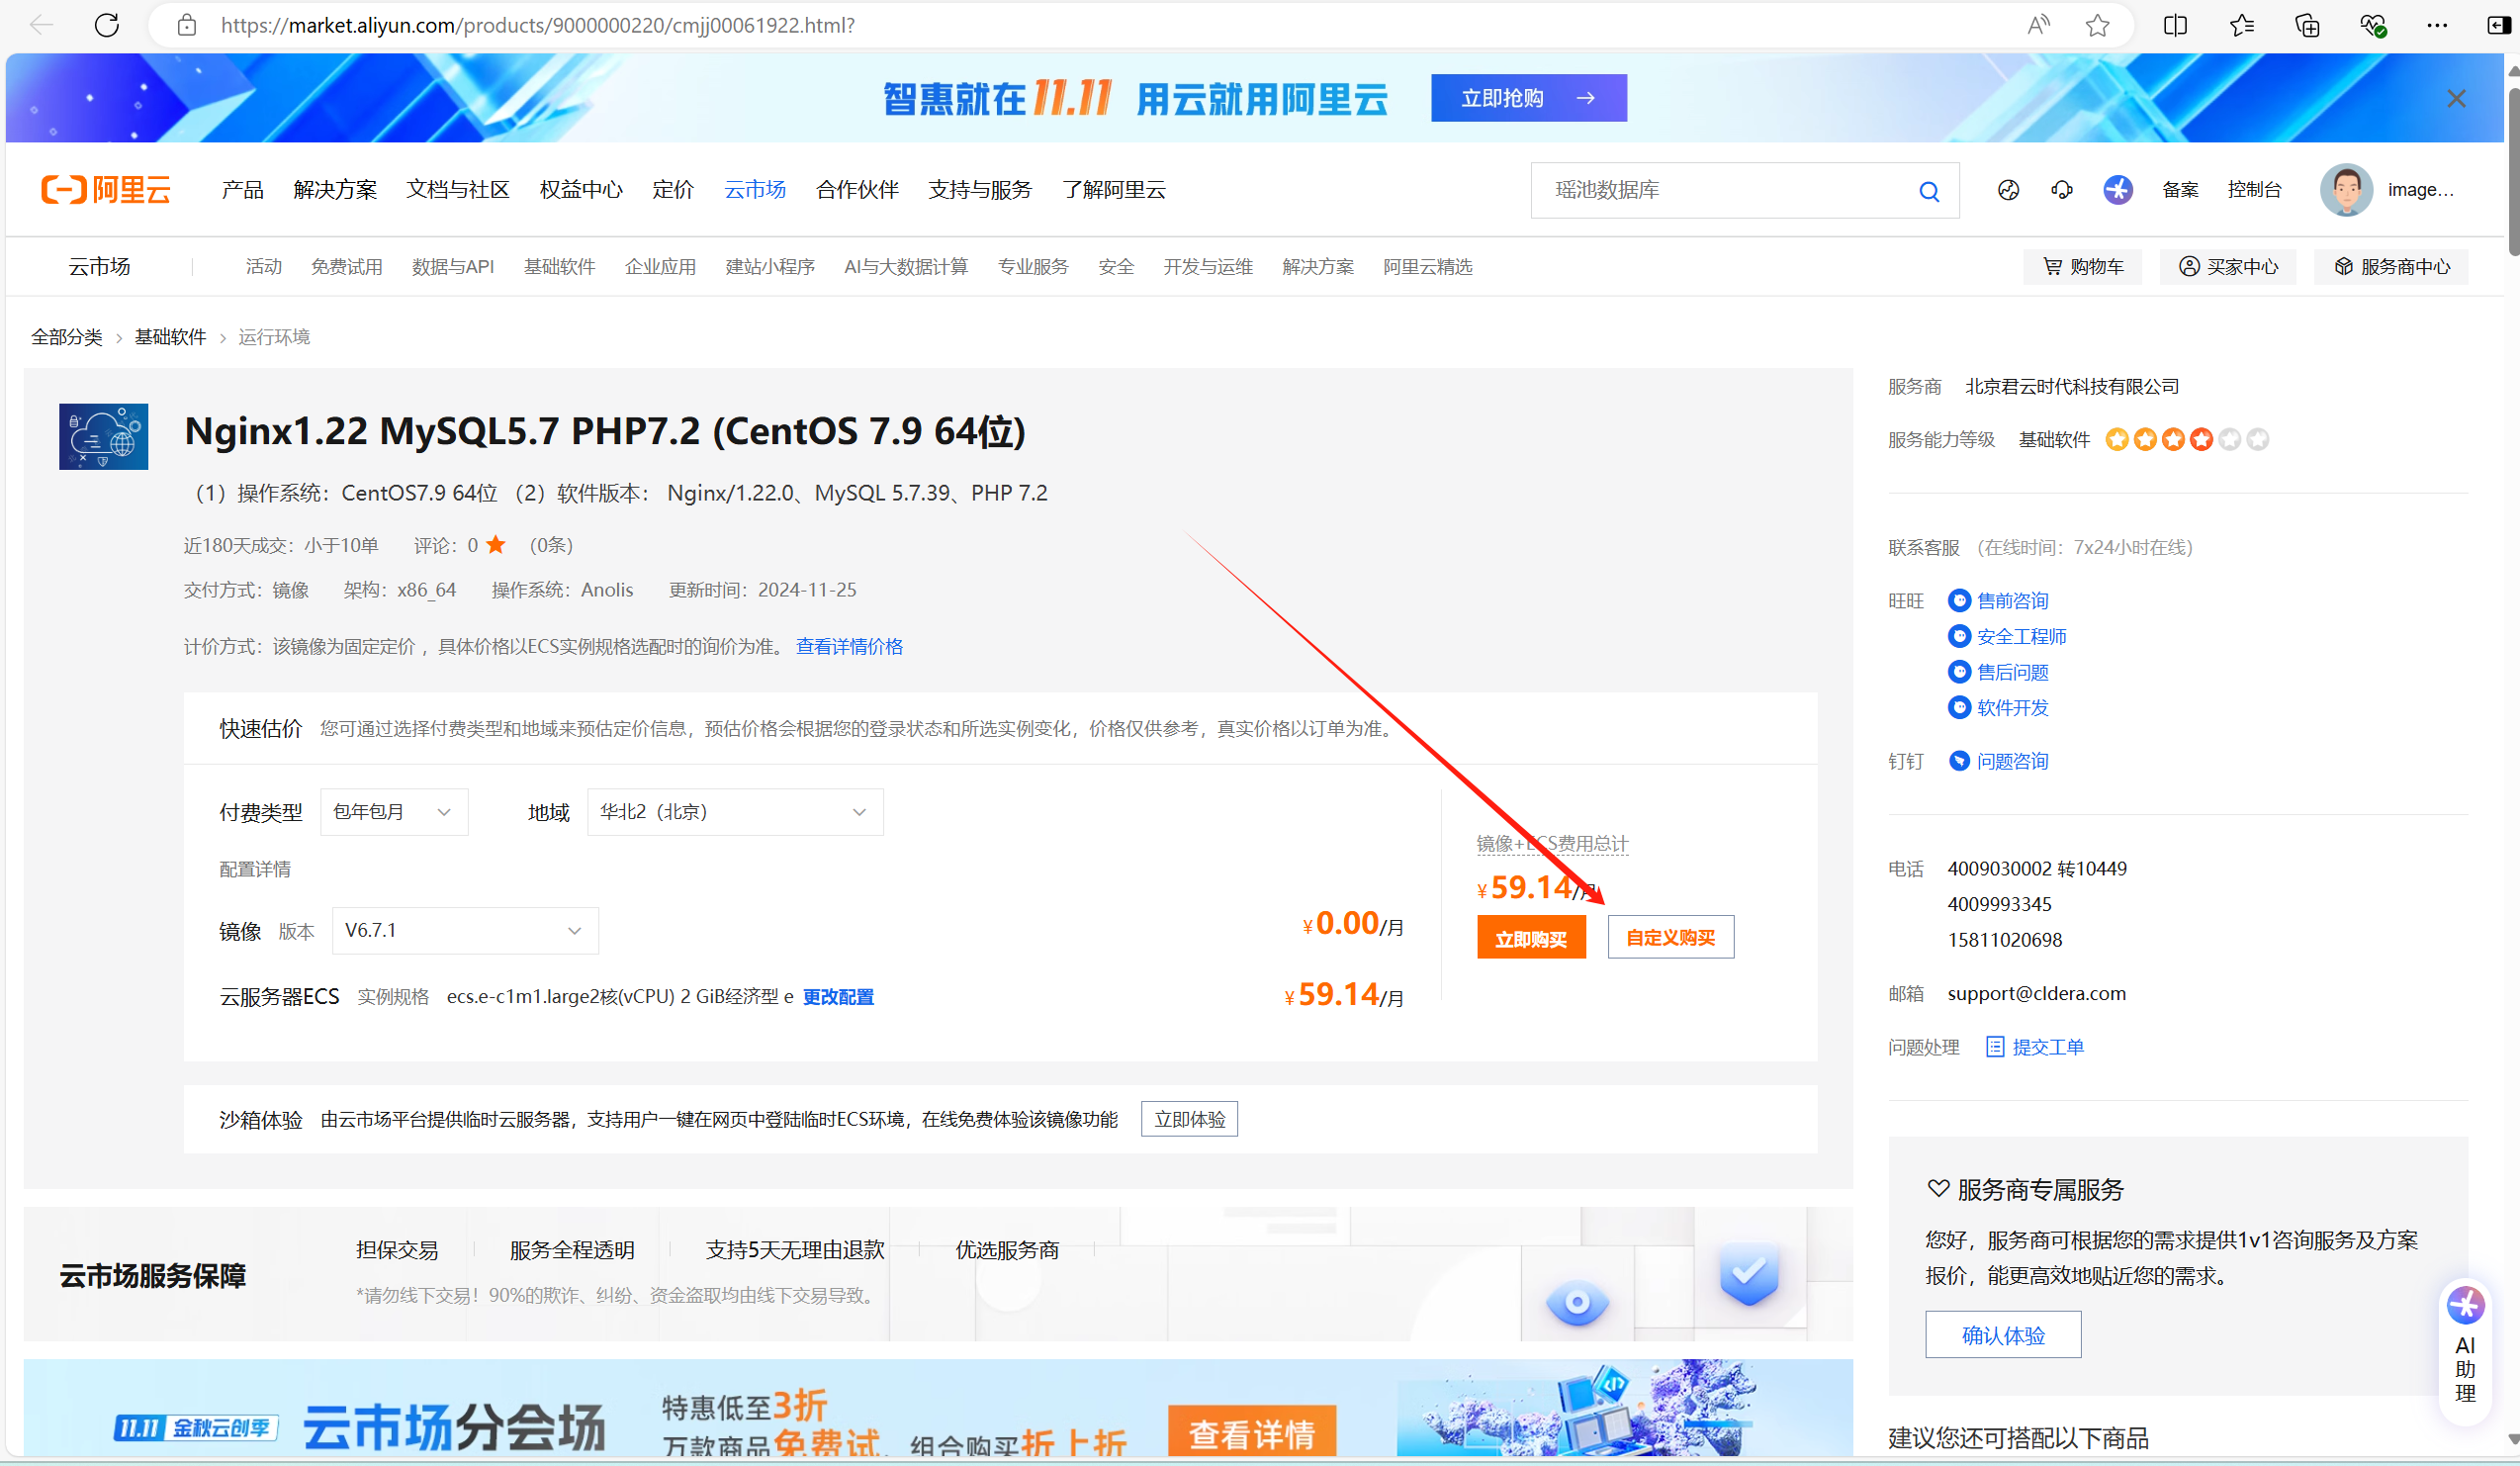This screenshot has width=2520, height=1466.
Task: Click the user avatar image
Action: tap(2345, 190)
